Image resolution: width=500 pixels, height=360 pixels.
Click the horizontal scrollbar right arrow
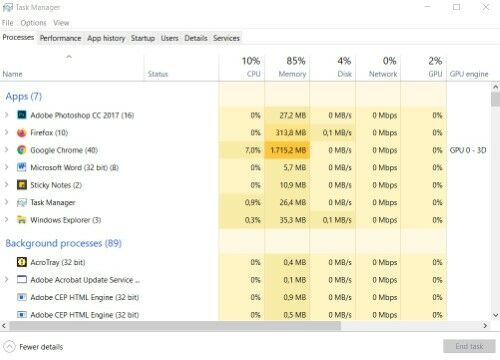coord(485,326)
